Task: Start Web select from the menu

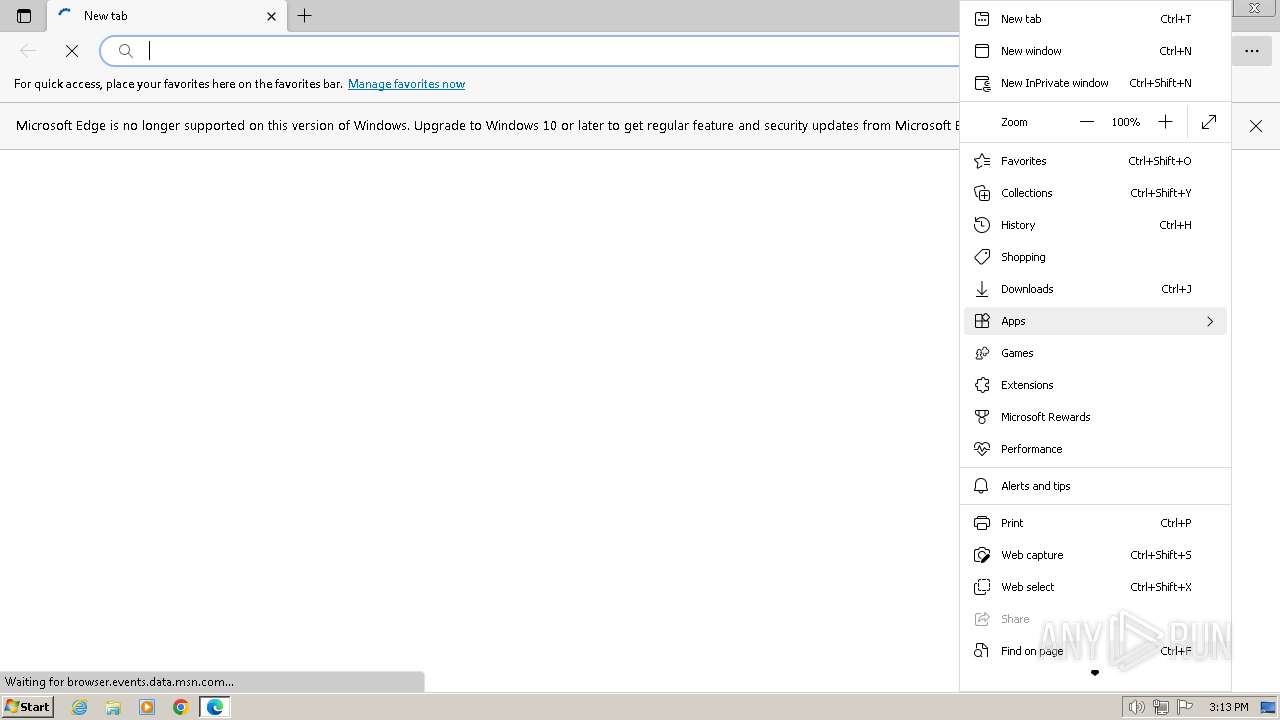Action: pos(1095,587)
